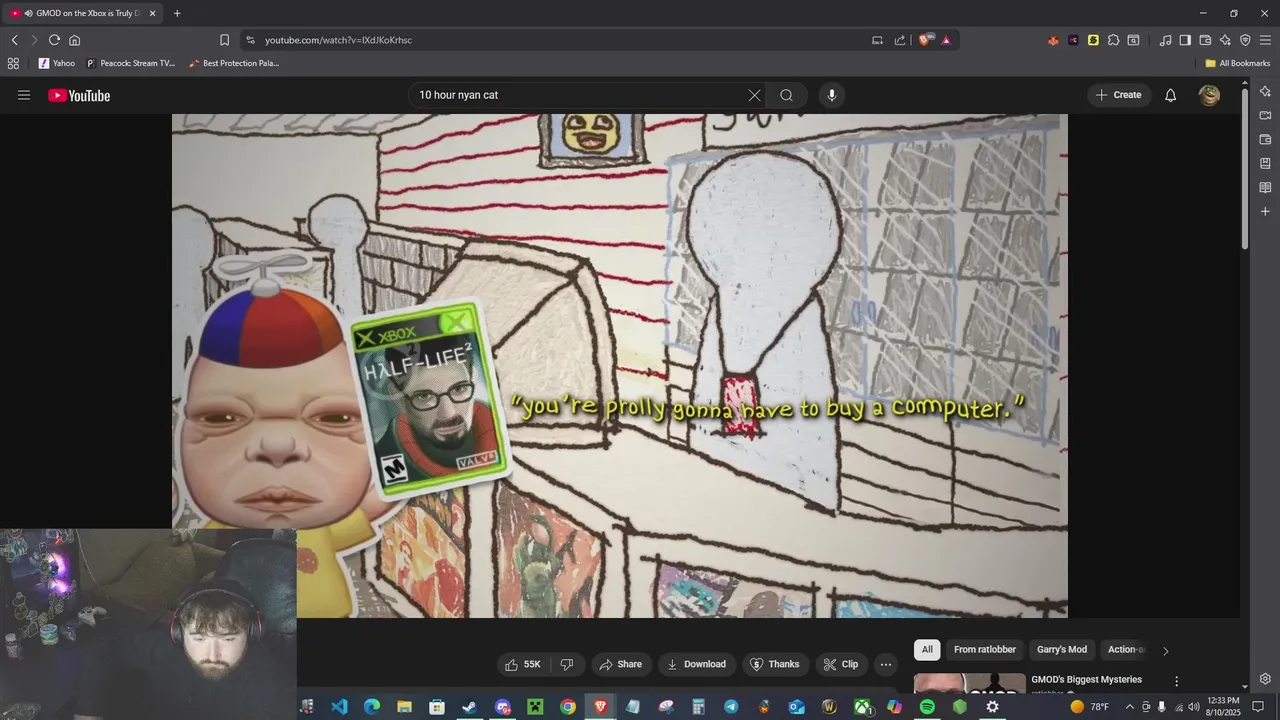1280x720 pixels.
Task: Select the From ratlobber chip
Action: coord(985,649)
